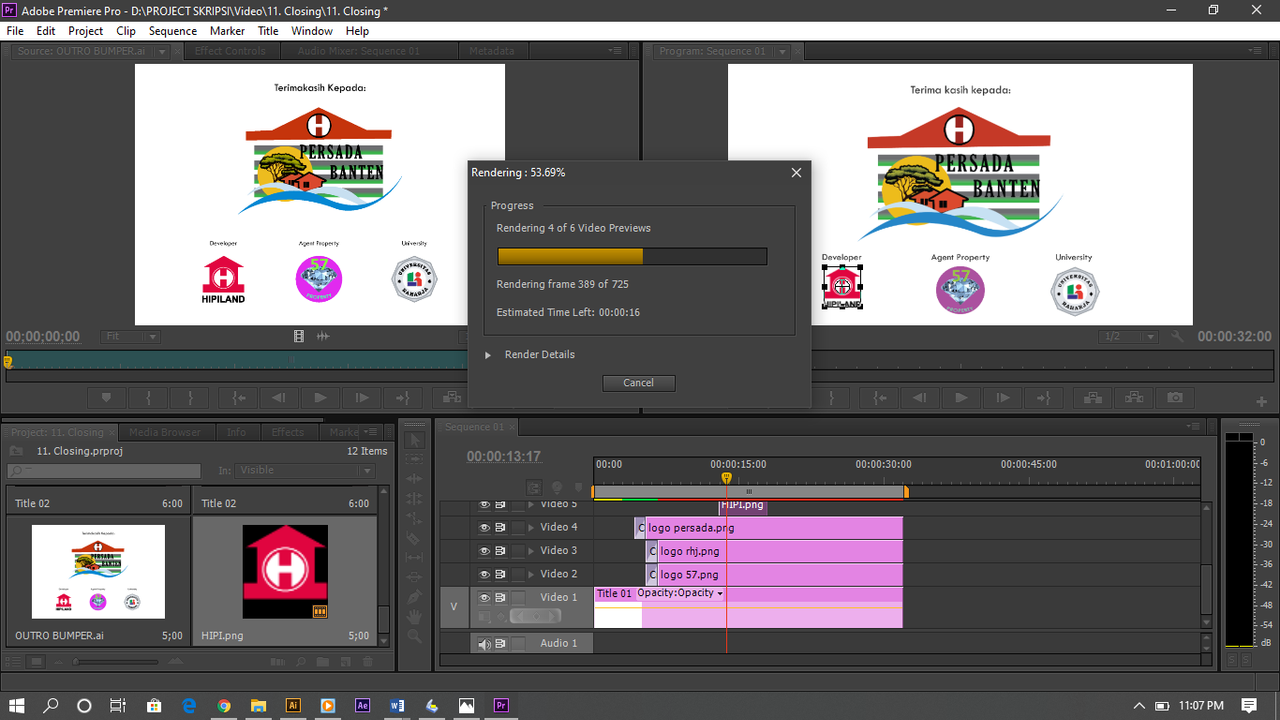Switch to the Media Browser tab
The width and height of the screenshot is (1280, 720).
(x=166, y=433)
